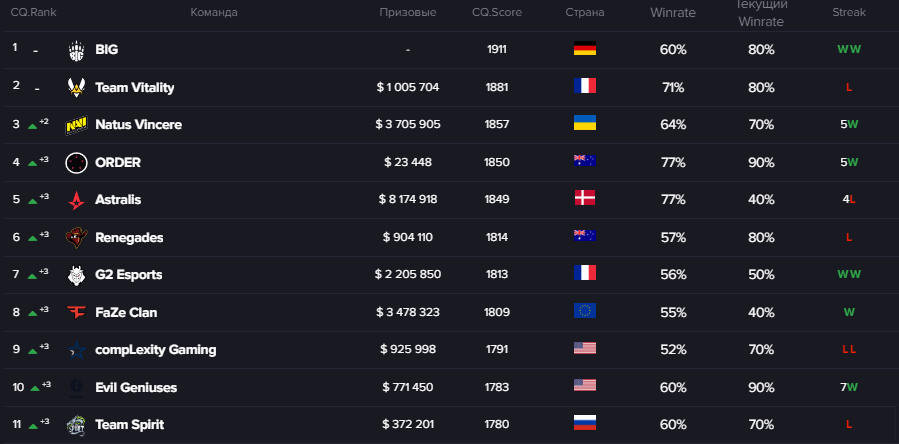Click the FaZe Clan logo icon

[77, 312]
